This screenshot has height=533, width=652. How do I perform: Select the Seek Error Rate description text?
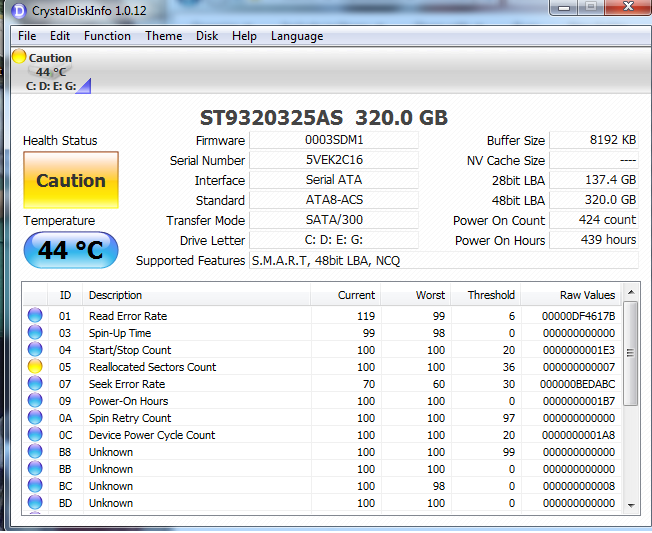127,384
